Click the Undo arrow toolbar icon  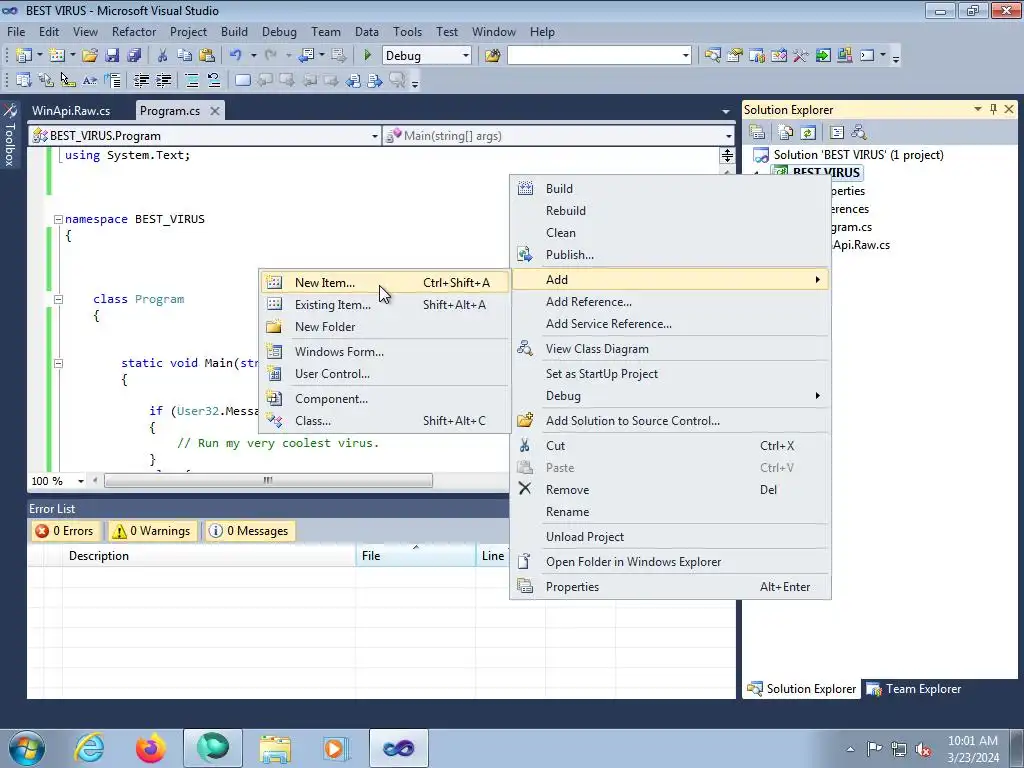236,56
